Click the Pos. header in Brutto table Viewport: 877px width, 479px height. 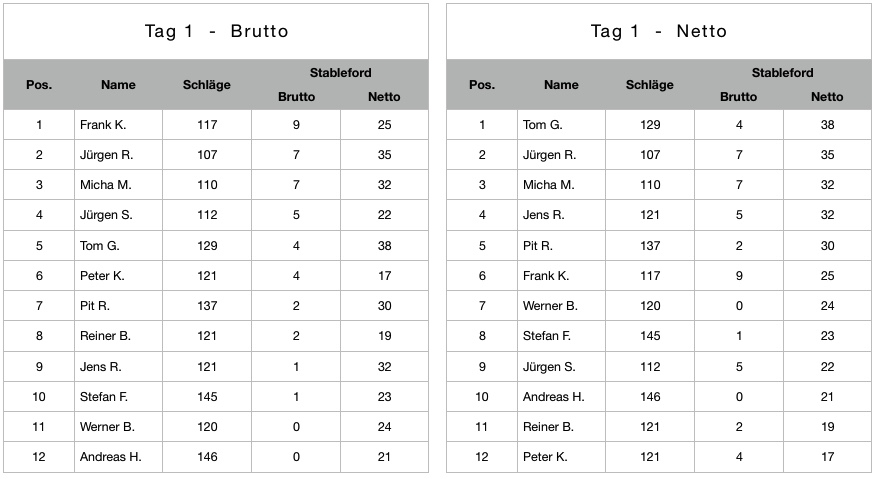click(x=39, y=84)
